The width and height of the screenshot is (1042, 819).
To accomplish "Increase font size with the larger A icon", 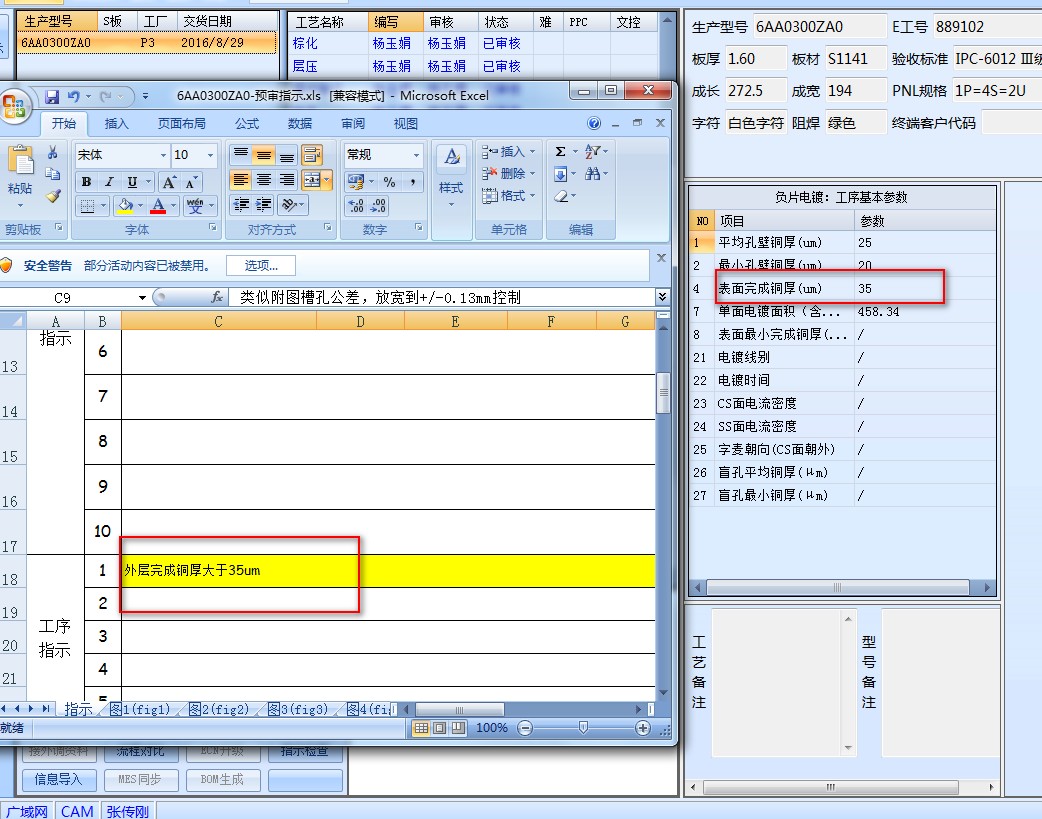I will point(169,182).
